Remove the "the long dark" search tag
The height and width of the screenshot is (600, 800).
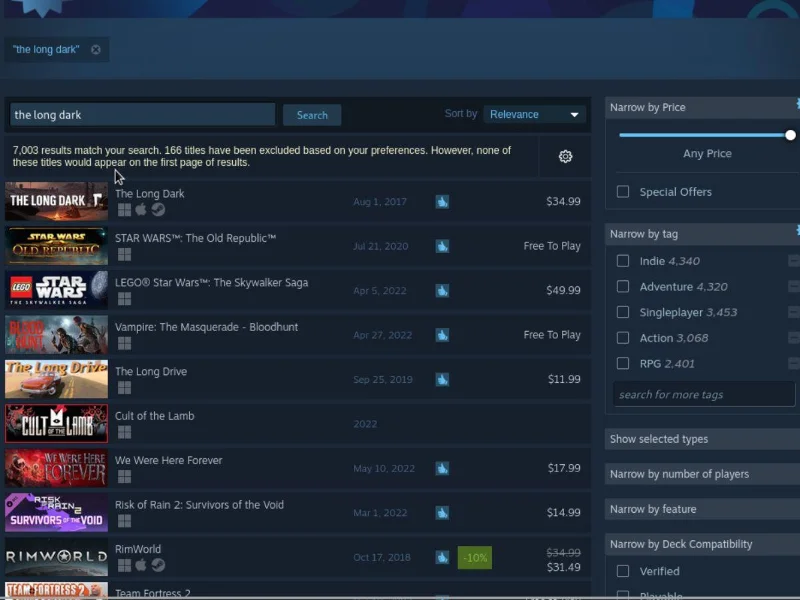coord(95,49)
